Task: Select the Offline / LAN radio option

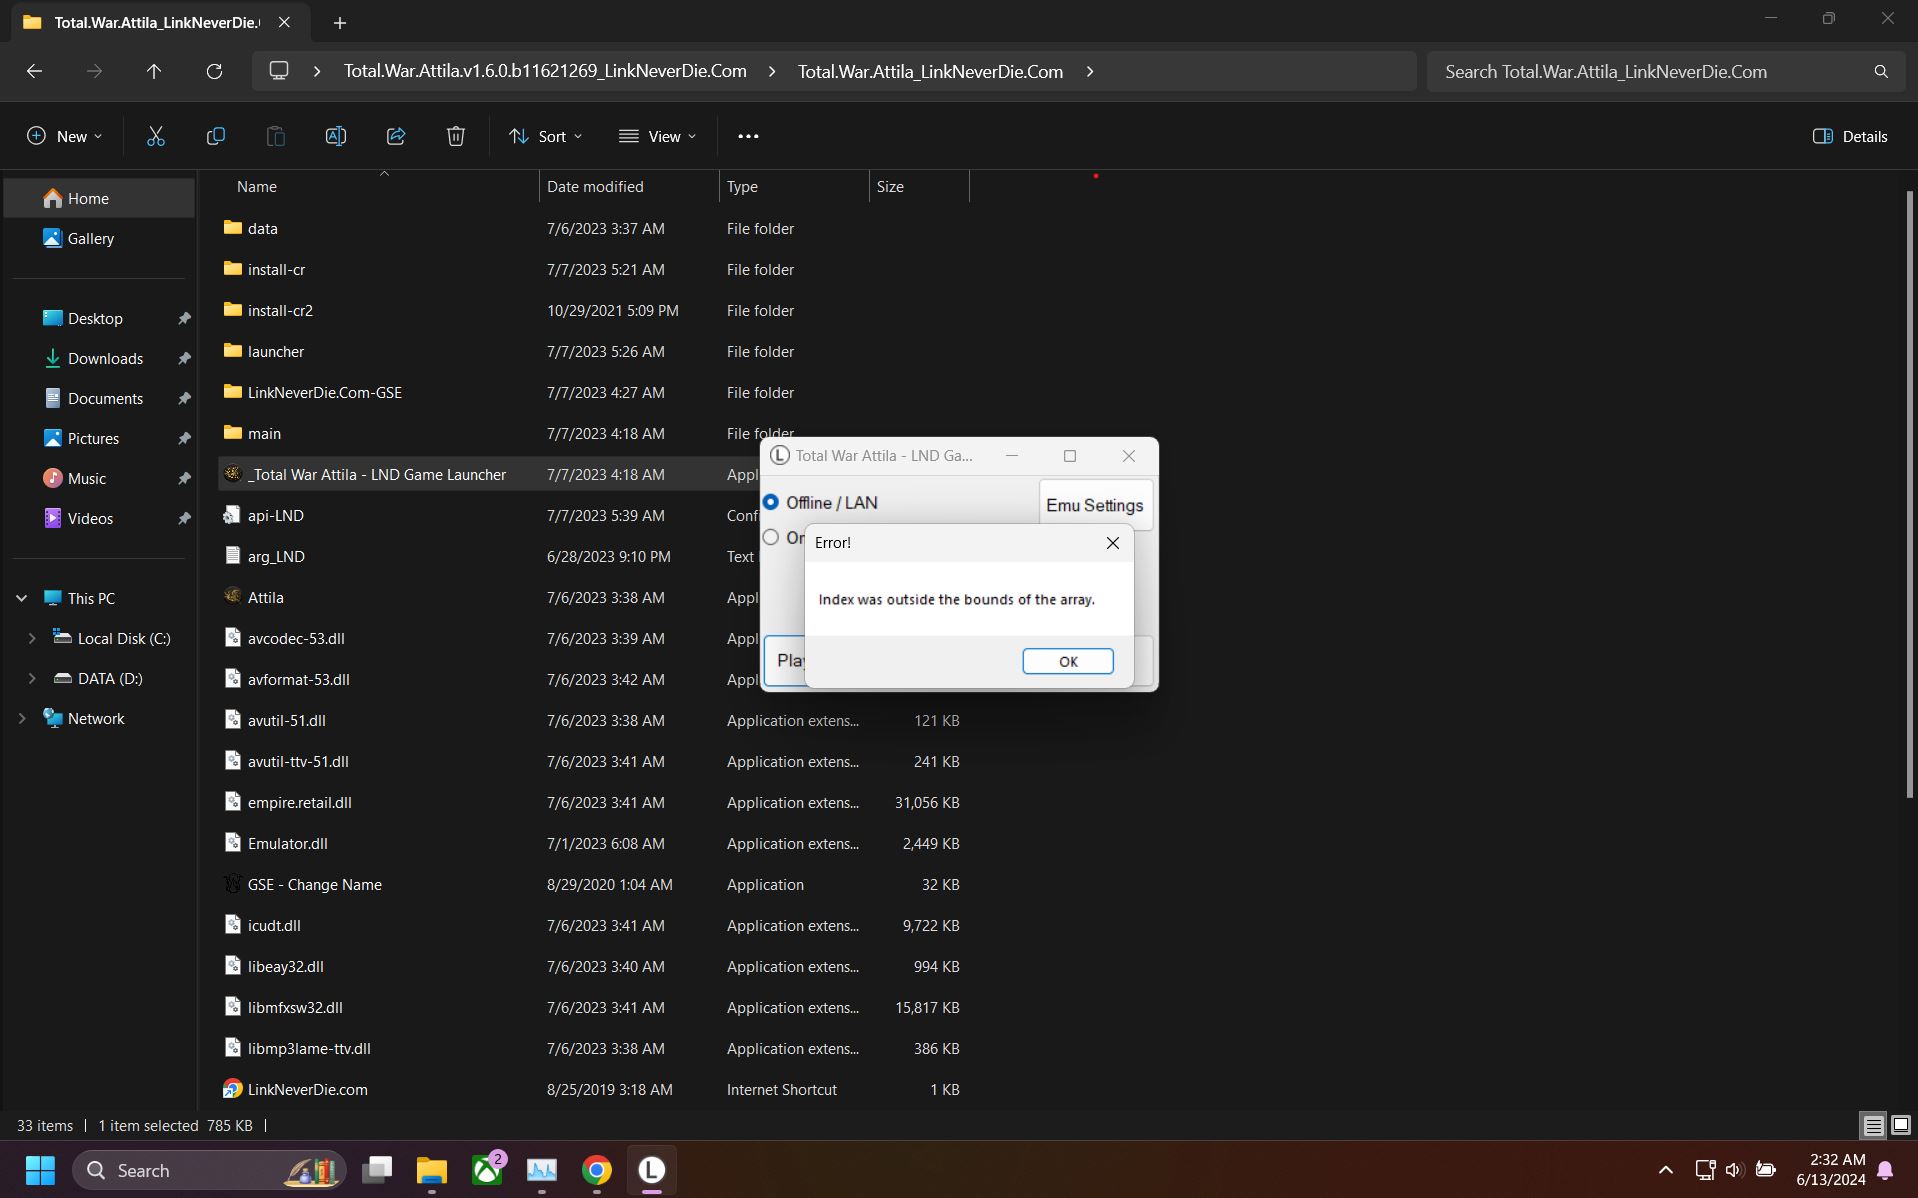Action: tap(771, 502)
